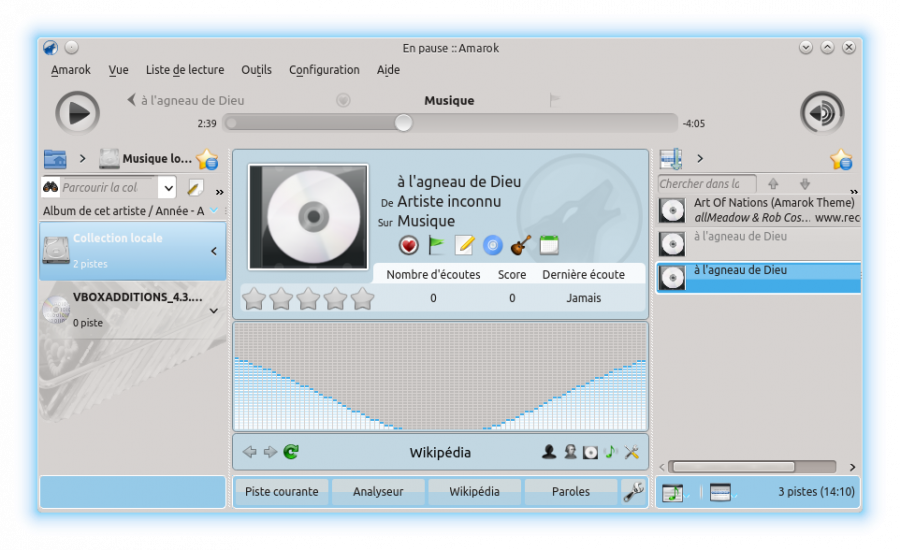This screenshot has width=900, height=550.
Task: Open collection search dropdown arrow
Action: tap(168, 188)
